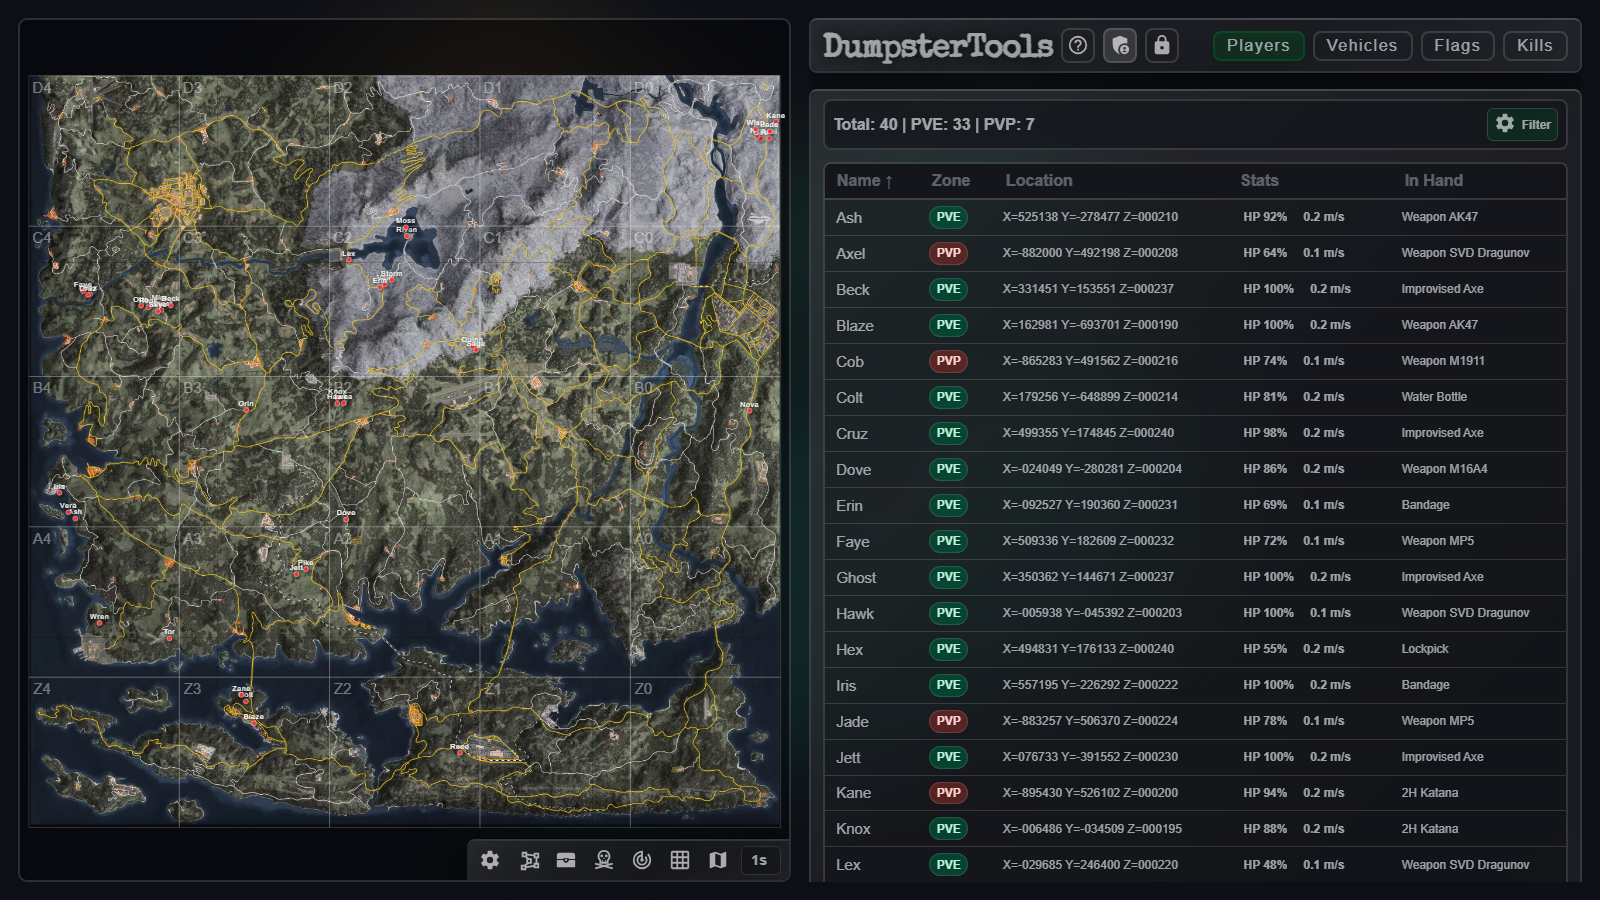1600x900 pixels.
Task: Click Orin player marker on map
Action: 246,410
